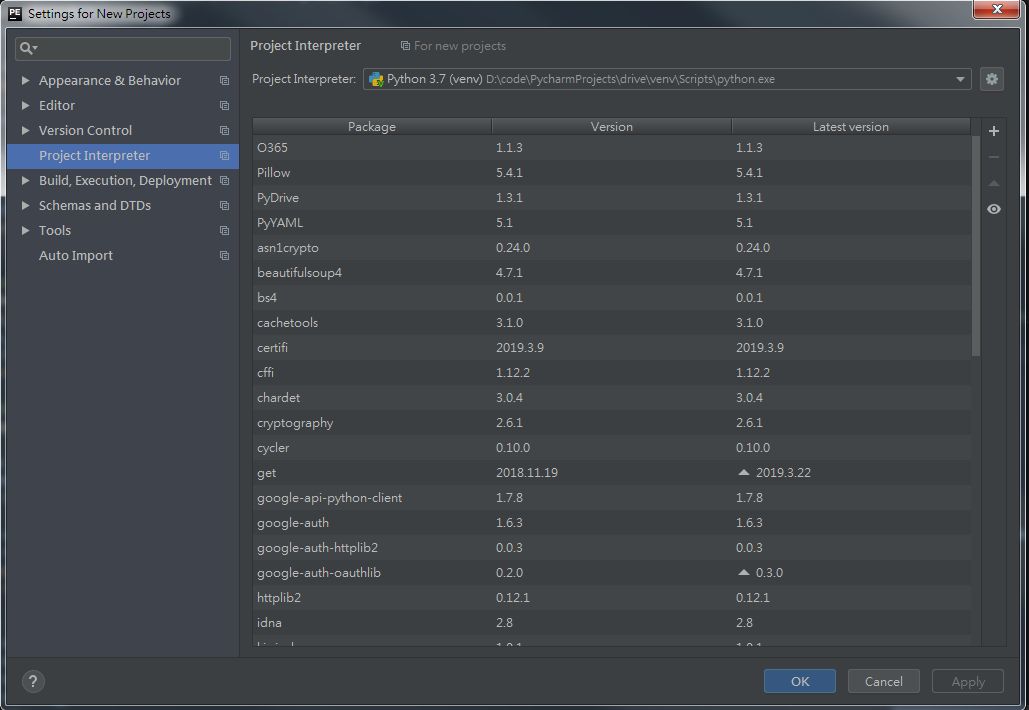Click the interpreter settings gear icon

pyautogui.click(x=991, y=79)
